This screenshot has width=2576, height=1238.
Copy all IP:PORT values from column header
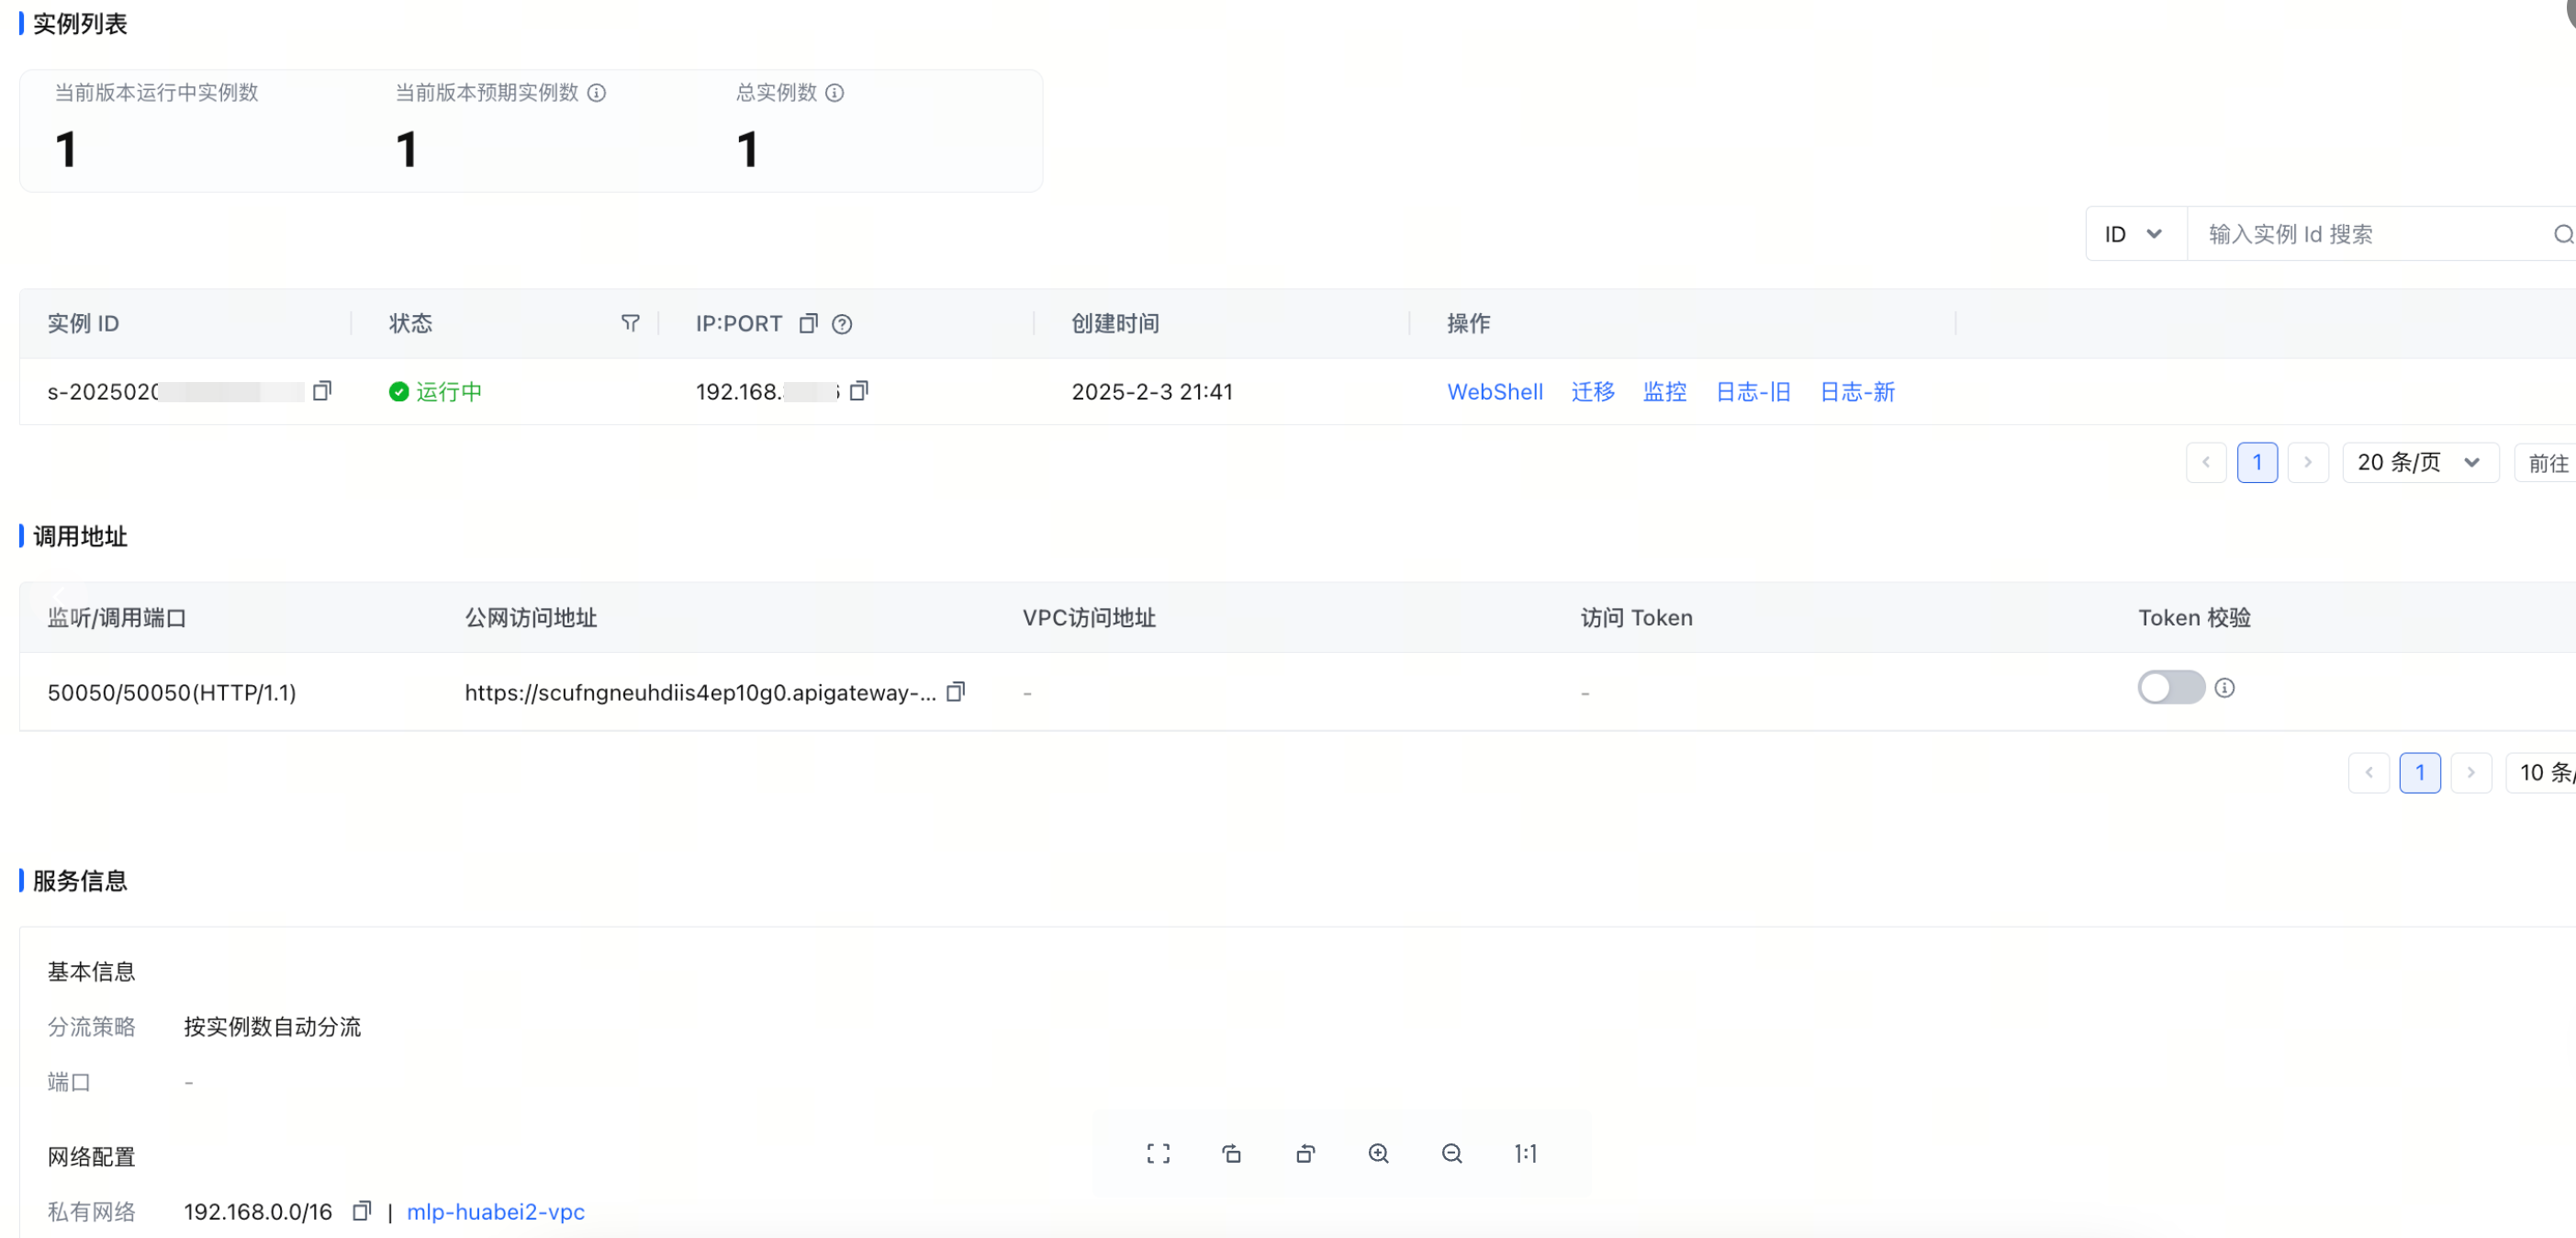click(808, 323)
